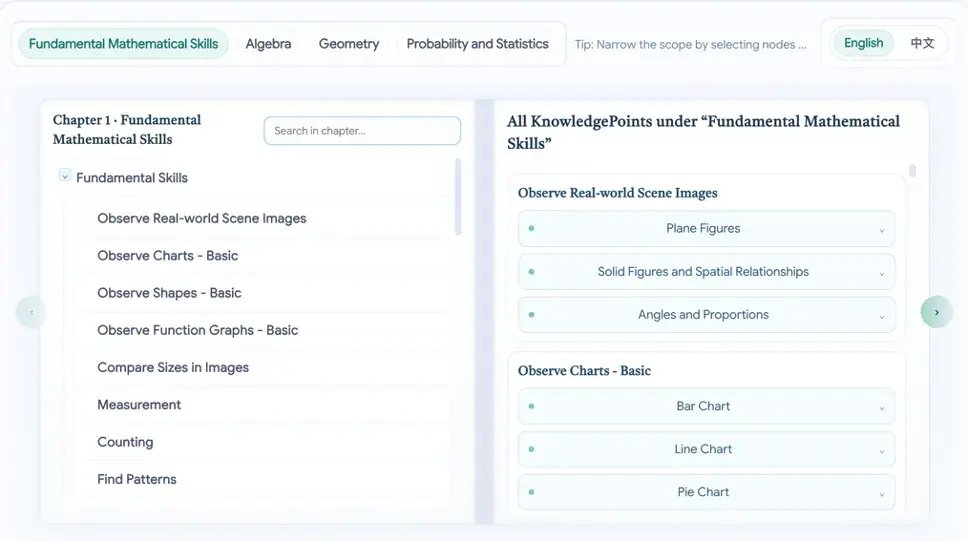Screen dimensions: 968x542
Task: Expand the Angles and Proportions item
Action: click(x=881, y=316)
